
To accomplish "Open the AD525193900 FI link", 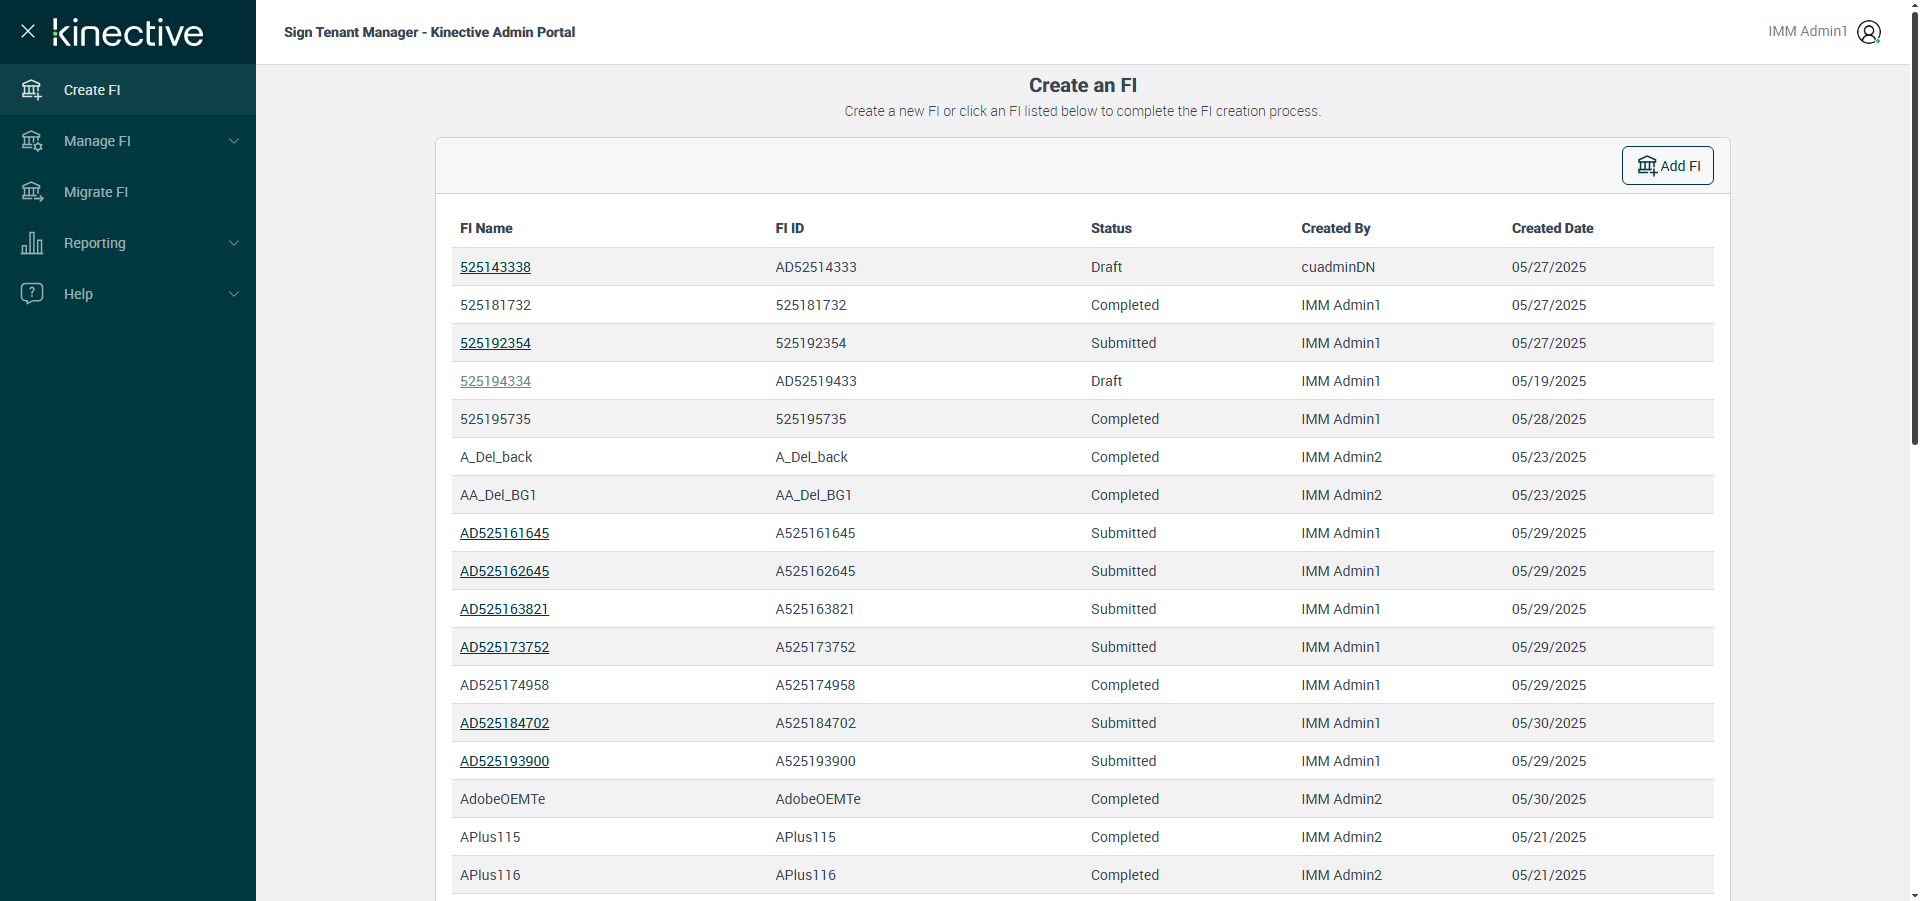I will click(504, 761).
